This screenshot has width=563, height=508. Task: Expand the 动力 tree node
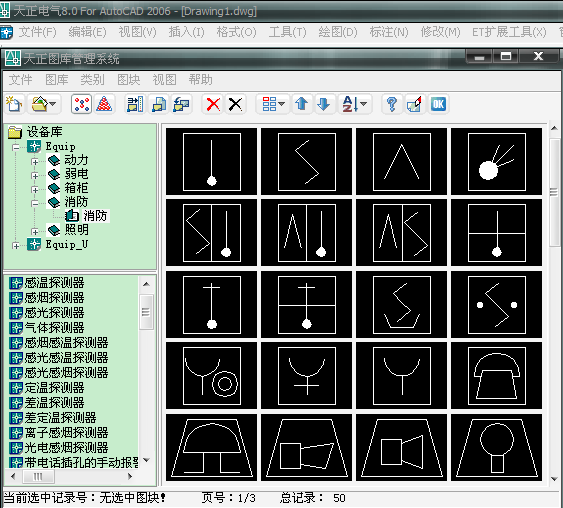coord(35,162)
